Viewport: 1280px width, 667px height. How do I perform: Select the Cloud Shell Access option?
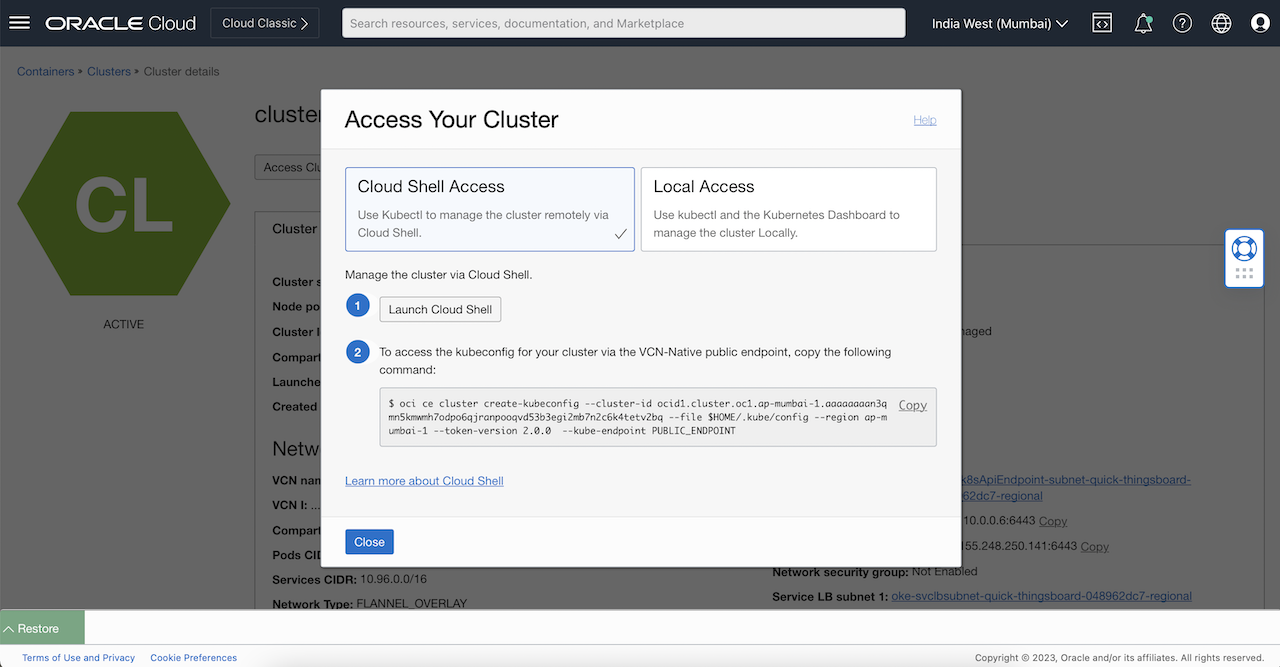point(490,209)
